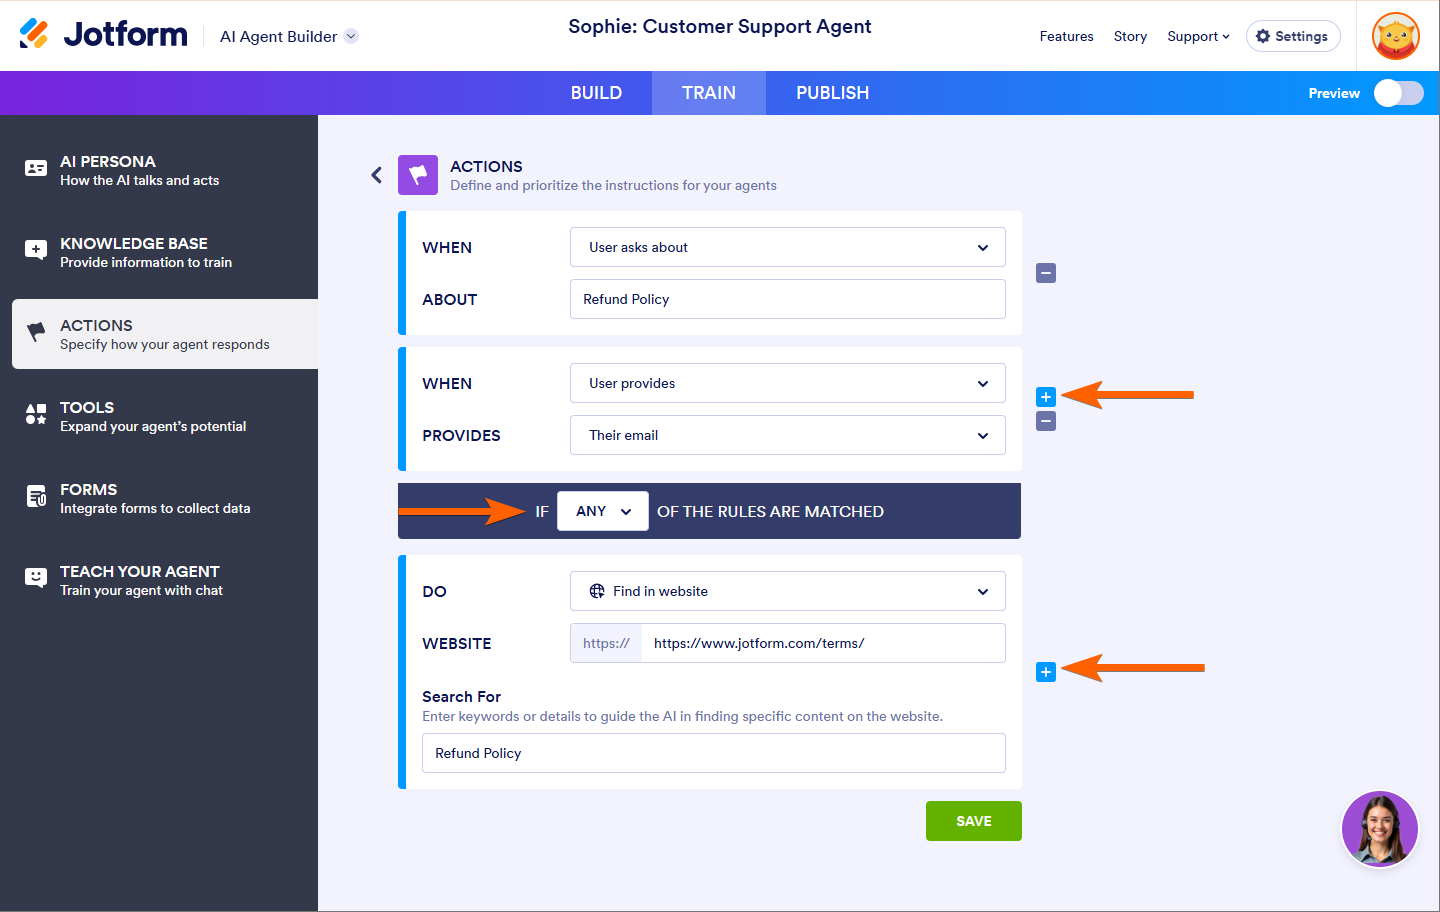Toggle the Preview switch on
Image resolution: width=1440 pixels, height=912 pixels.
pos(1398,93)
